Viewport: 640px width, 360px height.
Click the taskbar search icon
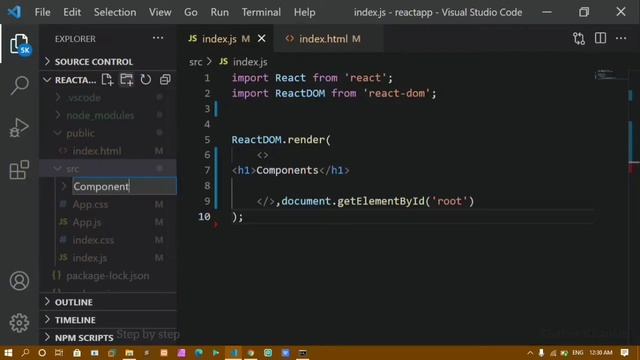pyautogui.click(x=25, y=353)
